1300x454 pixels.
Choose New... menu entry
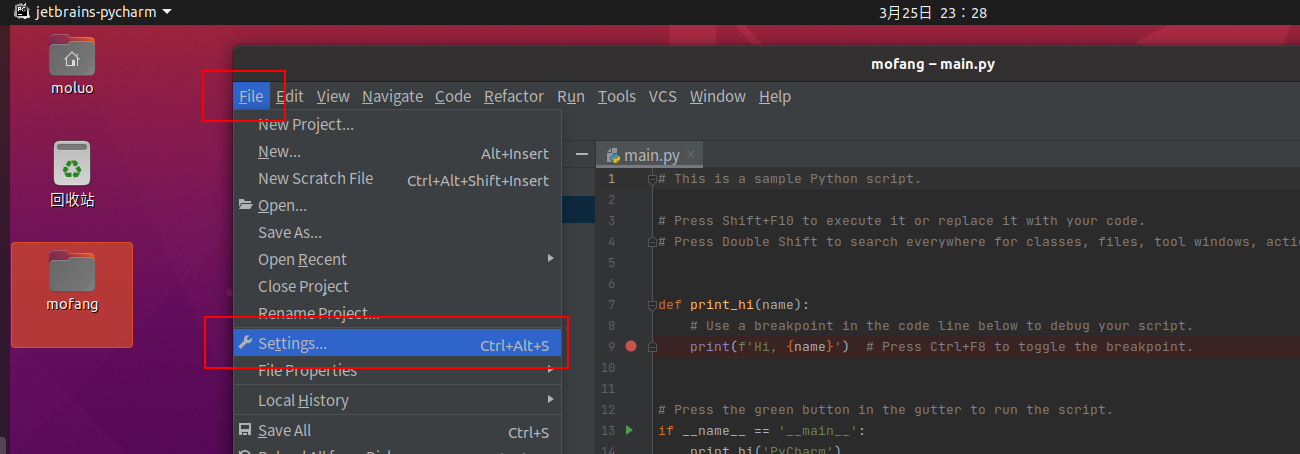[x=397, y=152]
